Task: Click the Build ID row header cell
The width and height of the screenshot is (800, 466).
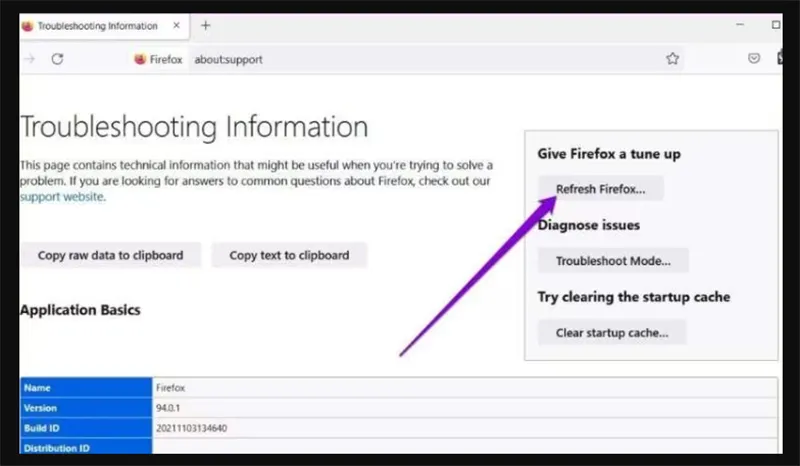Action: [x=86, y=428]
